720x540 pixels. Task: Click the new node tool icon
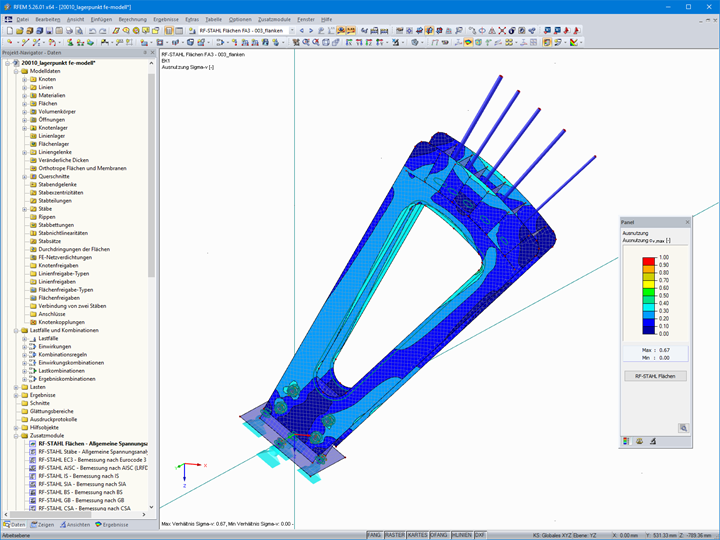coord(10,42)
